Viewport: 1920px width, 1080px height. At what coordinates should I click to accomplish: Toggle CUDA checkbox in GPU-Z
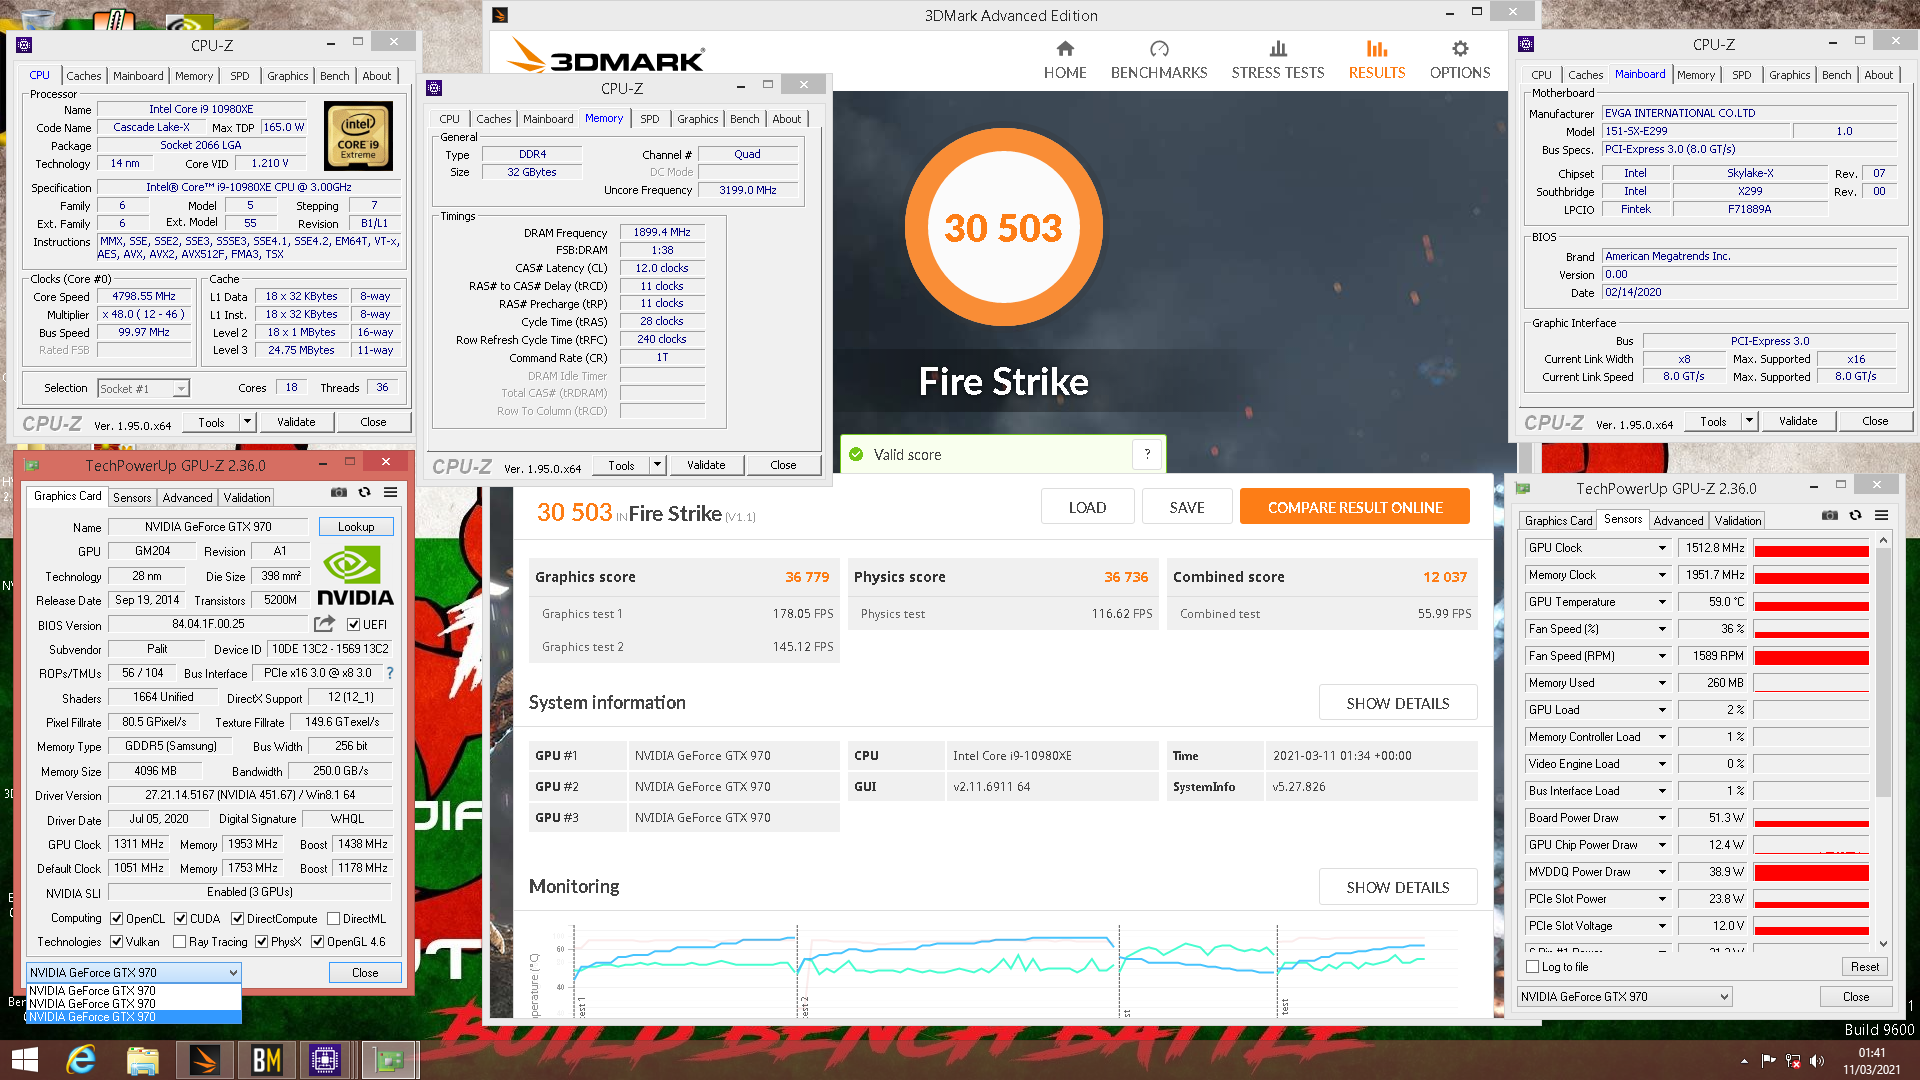click(181, 918)
